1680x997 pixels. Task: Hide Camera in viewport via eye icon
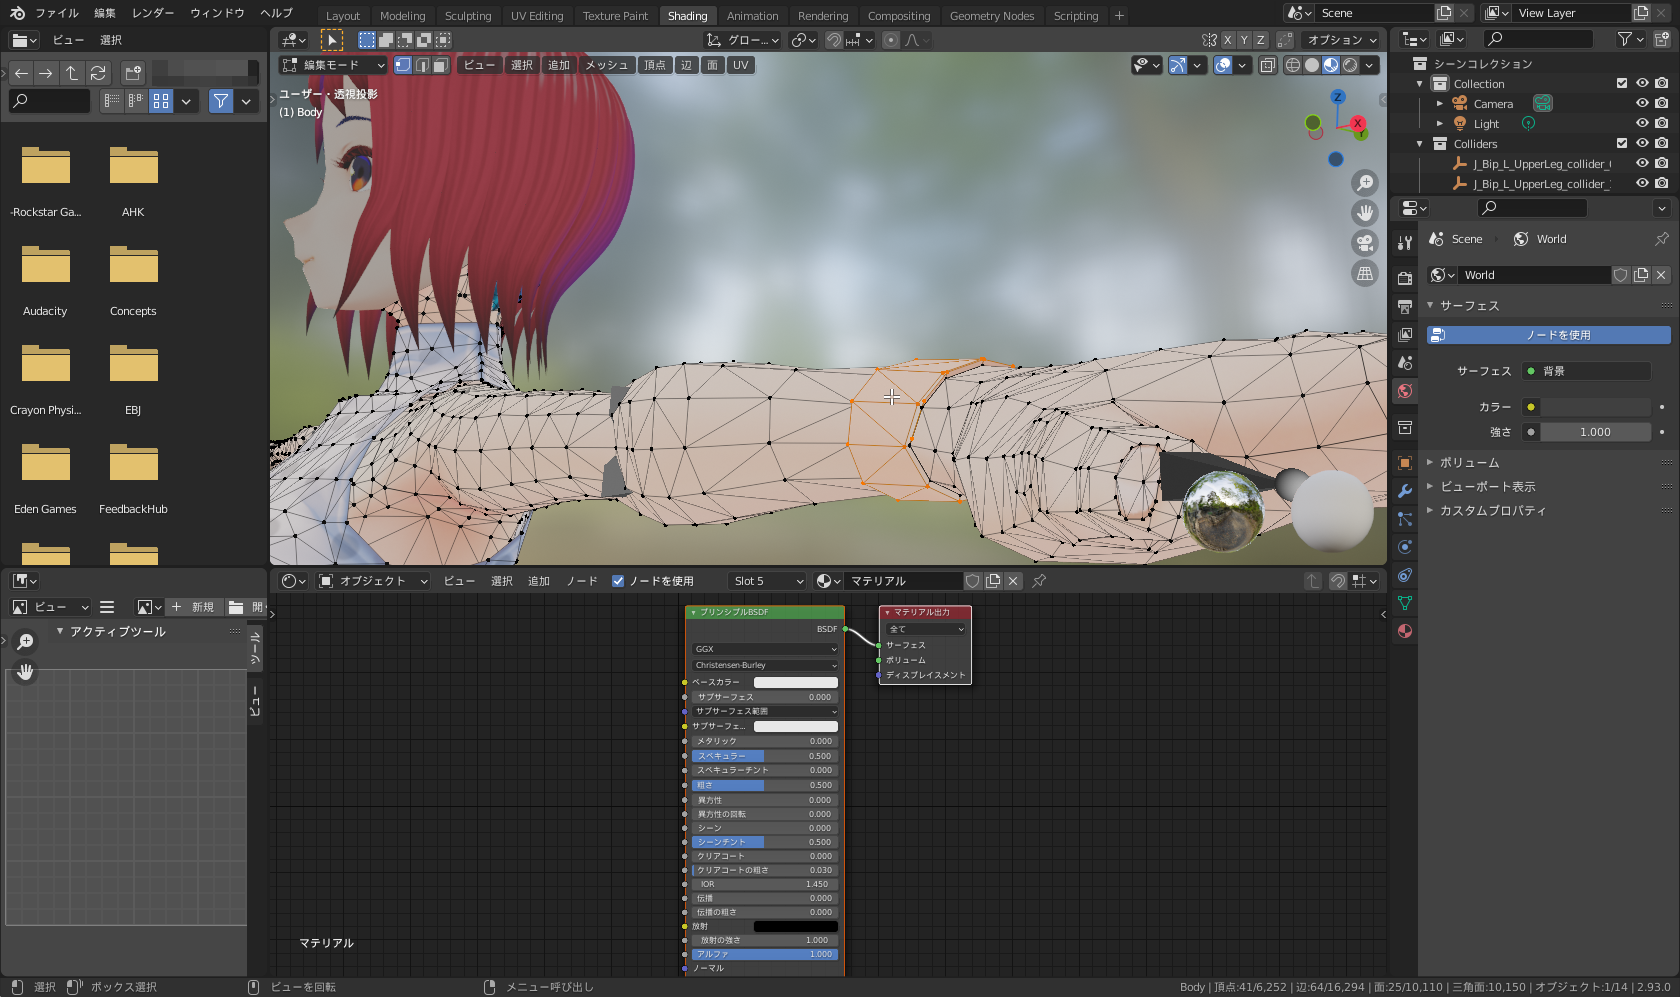click(1642, 103)
